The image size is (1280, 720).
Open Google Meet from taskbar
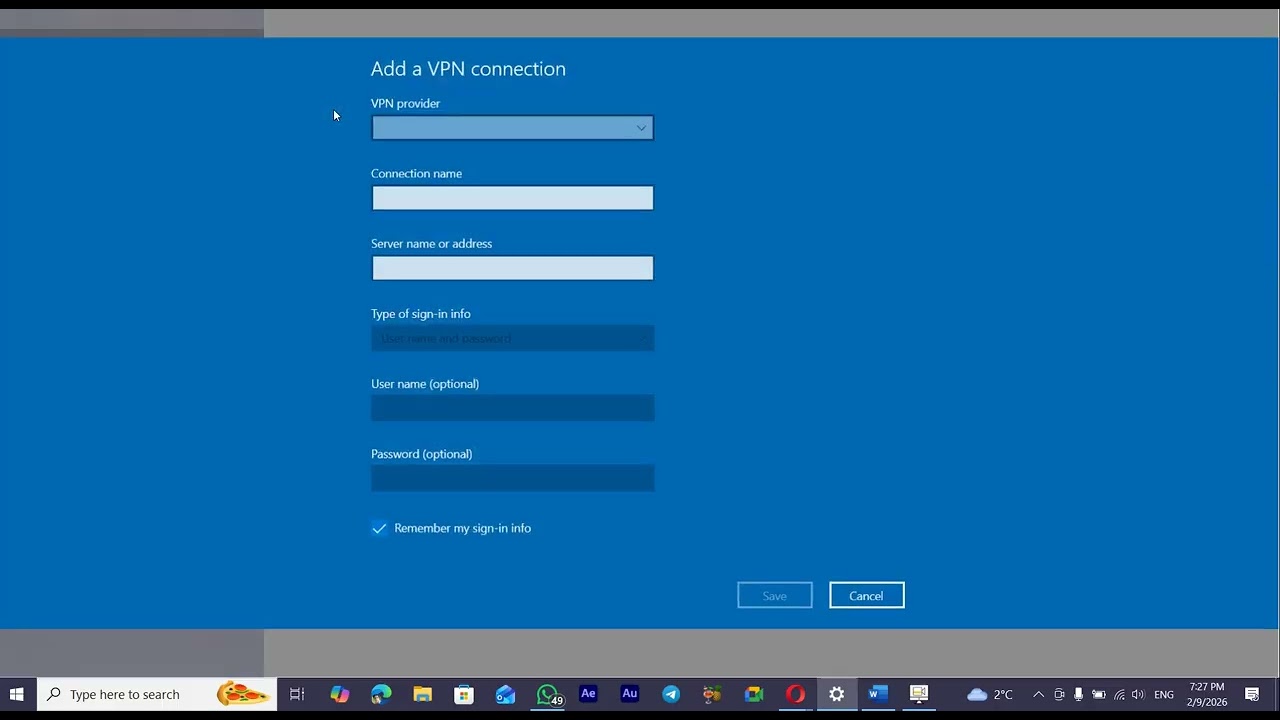point(754,694)
